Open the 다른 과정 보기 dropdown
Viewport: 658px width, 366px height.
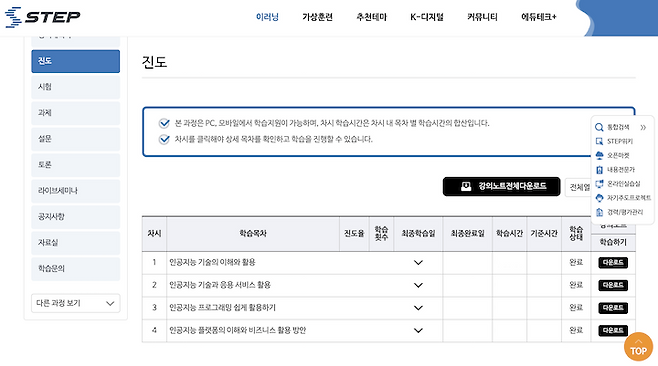click(x=76, y=303)
